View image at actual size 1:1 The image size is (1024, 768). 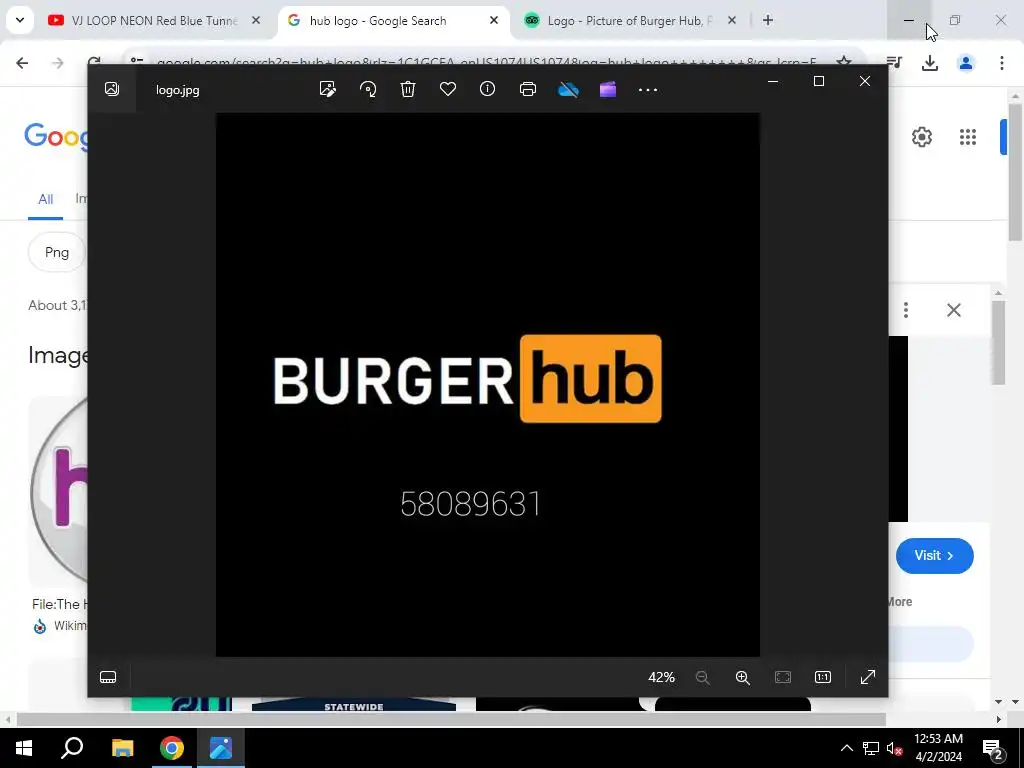[823, 677]
